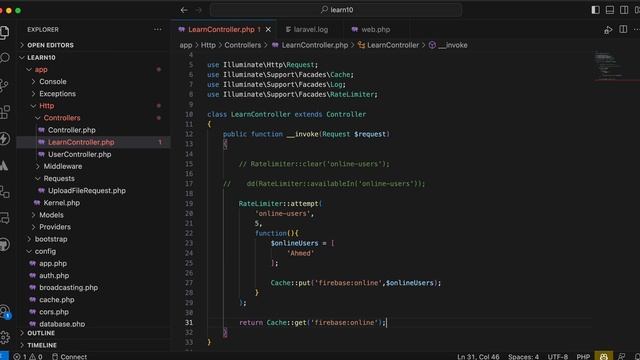Image resolution: width=640 pixels, height=360 pixels.
Task: Switch to the web.php tab
Action: (x=371, y=29)
